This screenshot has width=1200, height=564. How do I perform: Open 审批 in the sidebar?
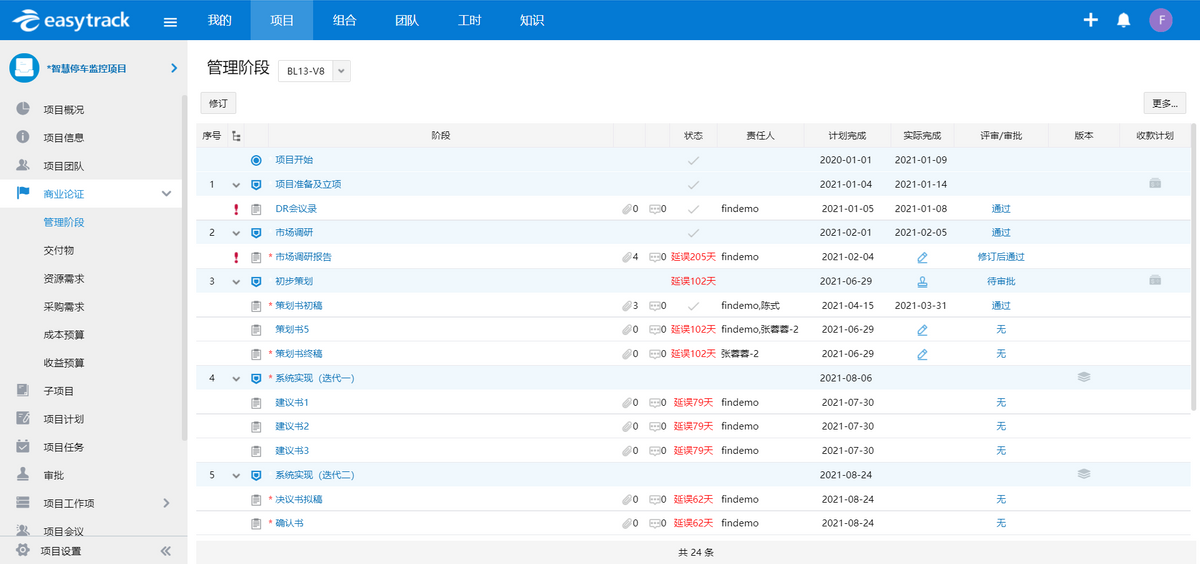[54, 475]
